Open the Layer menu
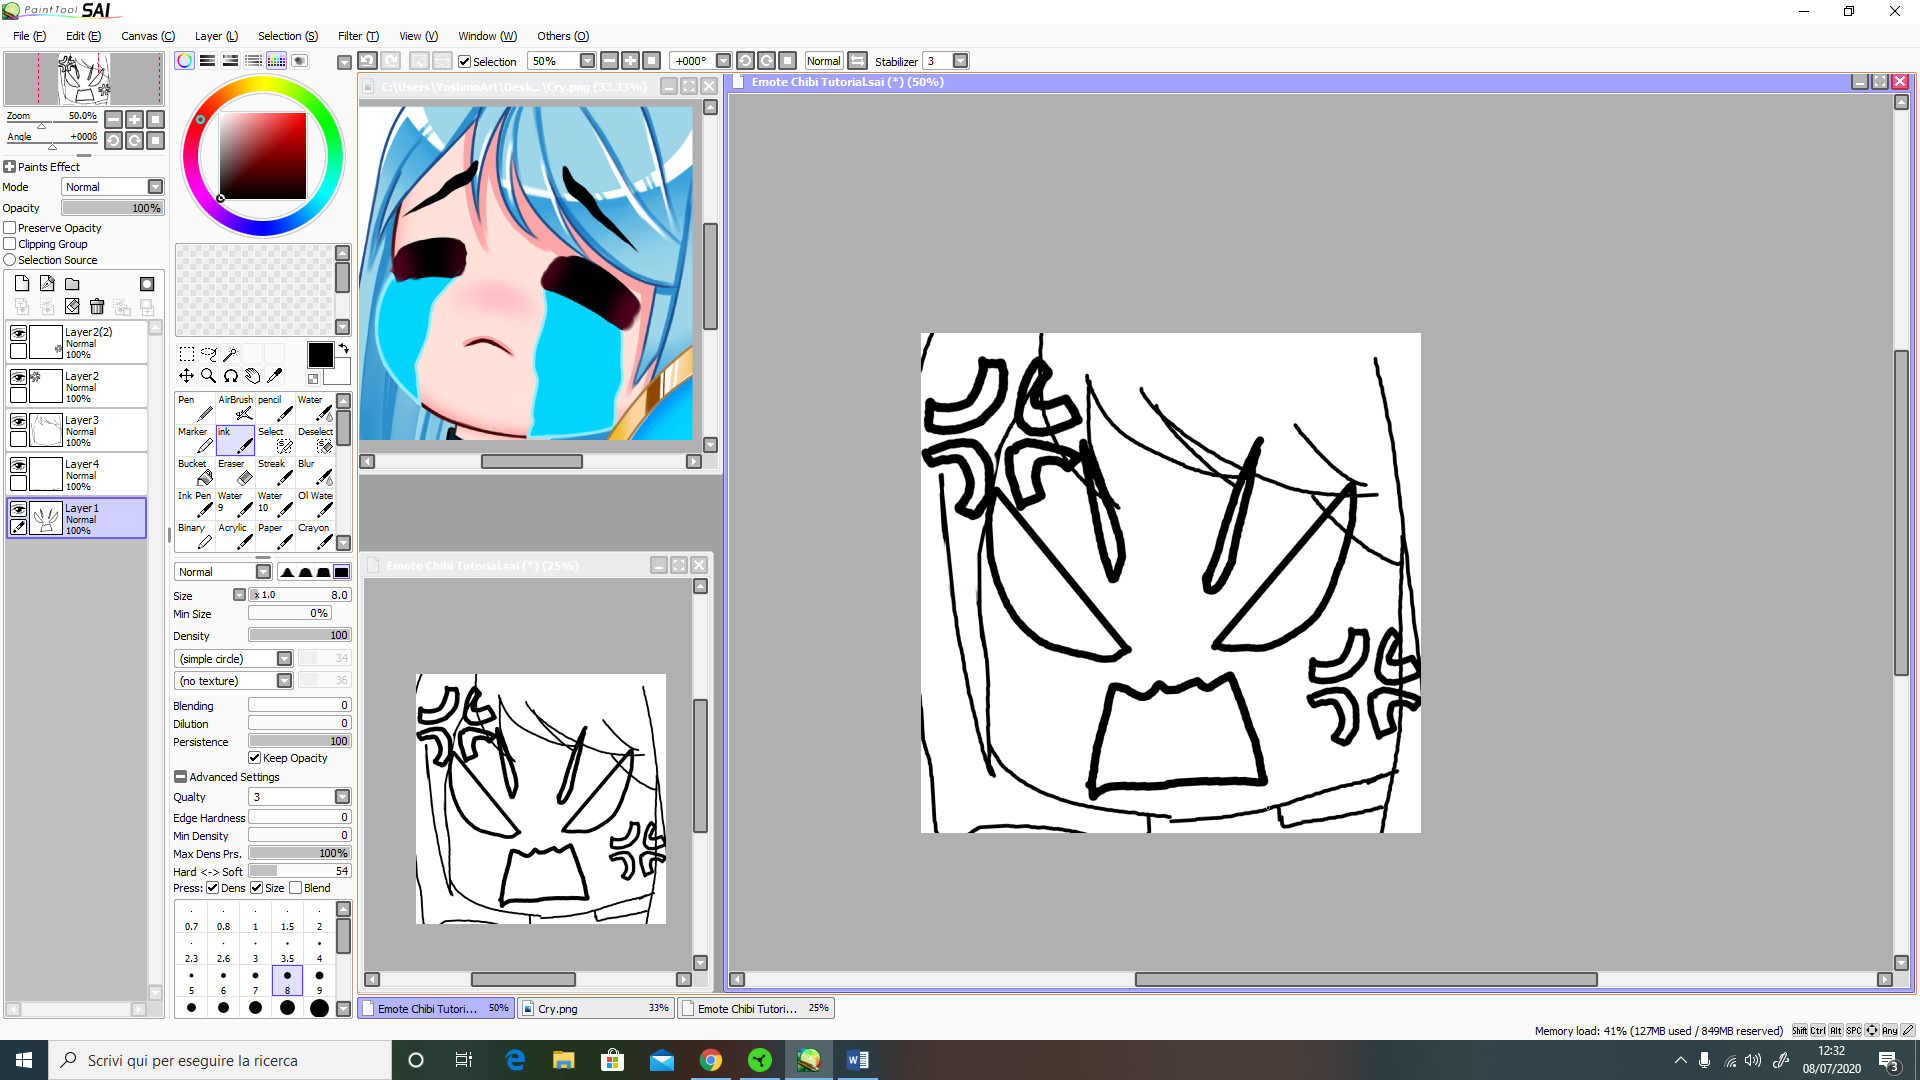 [216, 36]
